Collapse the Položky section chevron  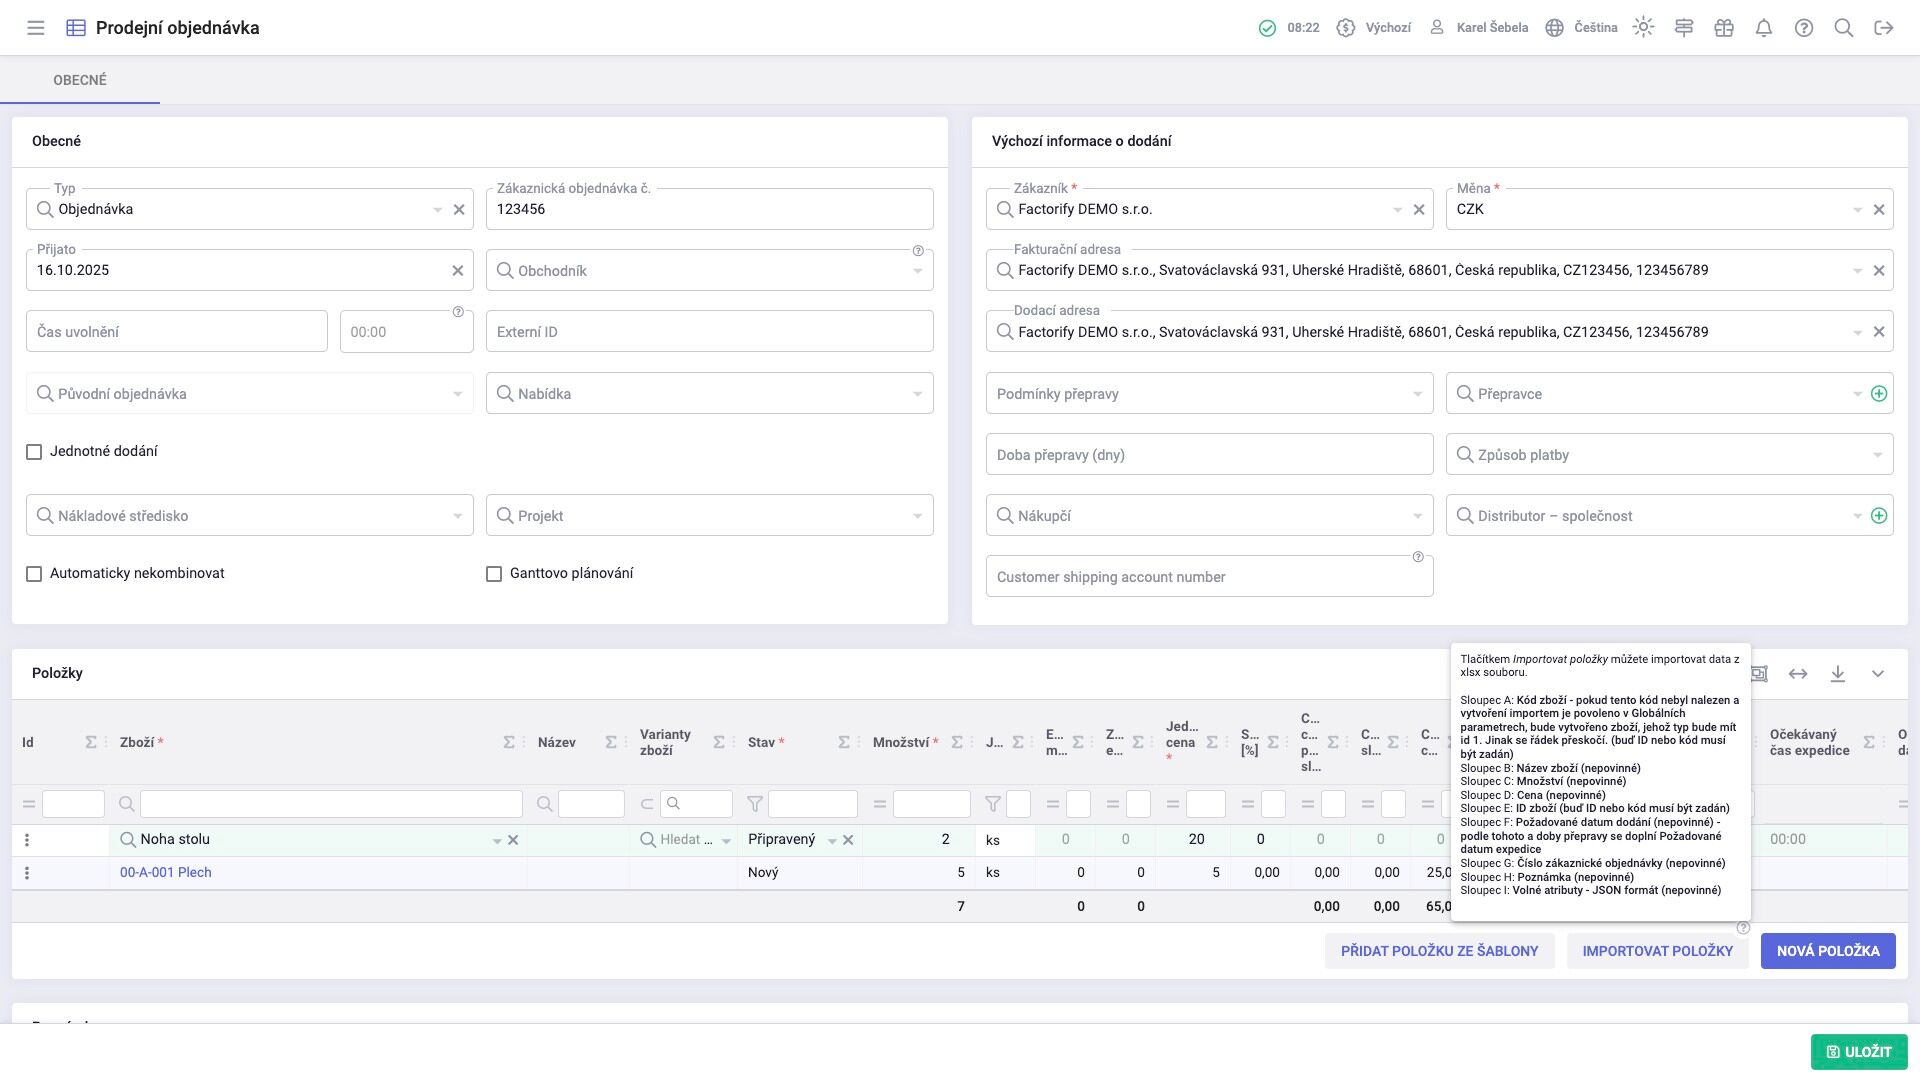pyautogui.click(x=1878, y=674)
